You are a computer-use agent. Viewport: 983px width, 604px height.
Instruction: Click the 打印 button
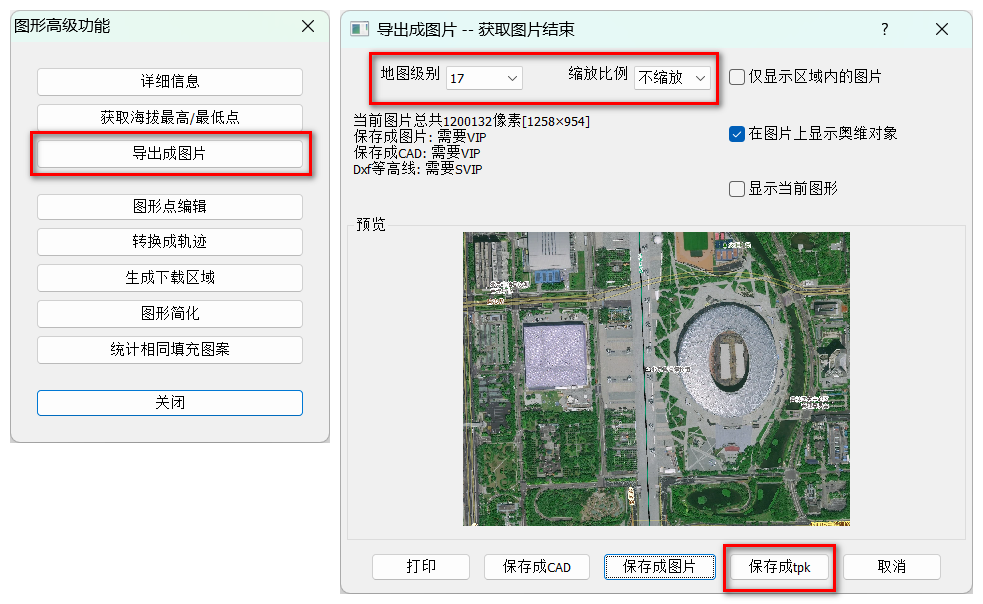[x=421, y=567]
